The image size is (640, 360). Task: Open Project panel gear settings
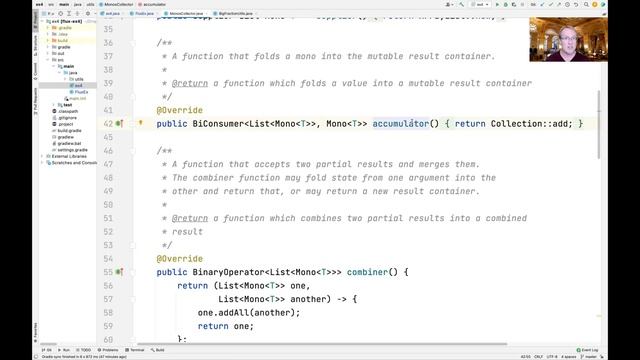[x=87, y=13]
